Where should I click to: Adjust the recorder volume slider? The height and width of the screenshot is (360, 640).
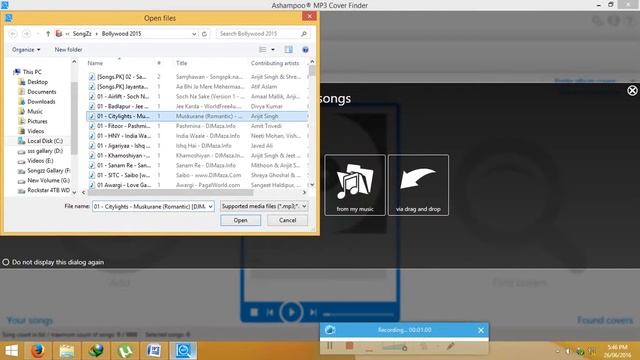(394, 347)
